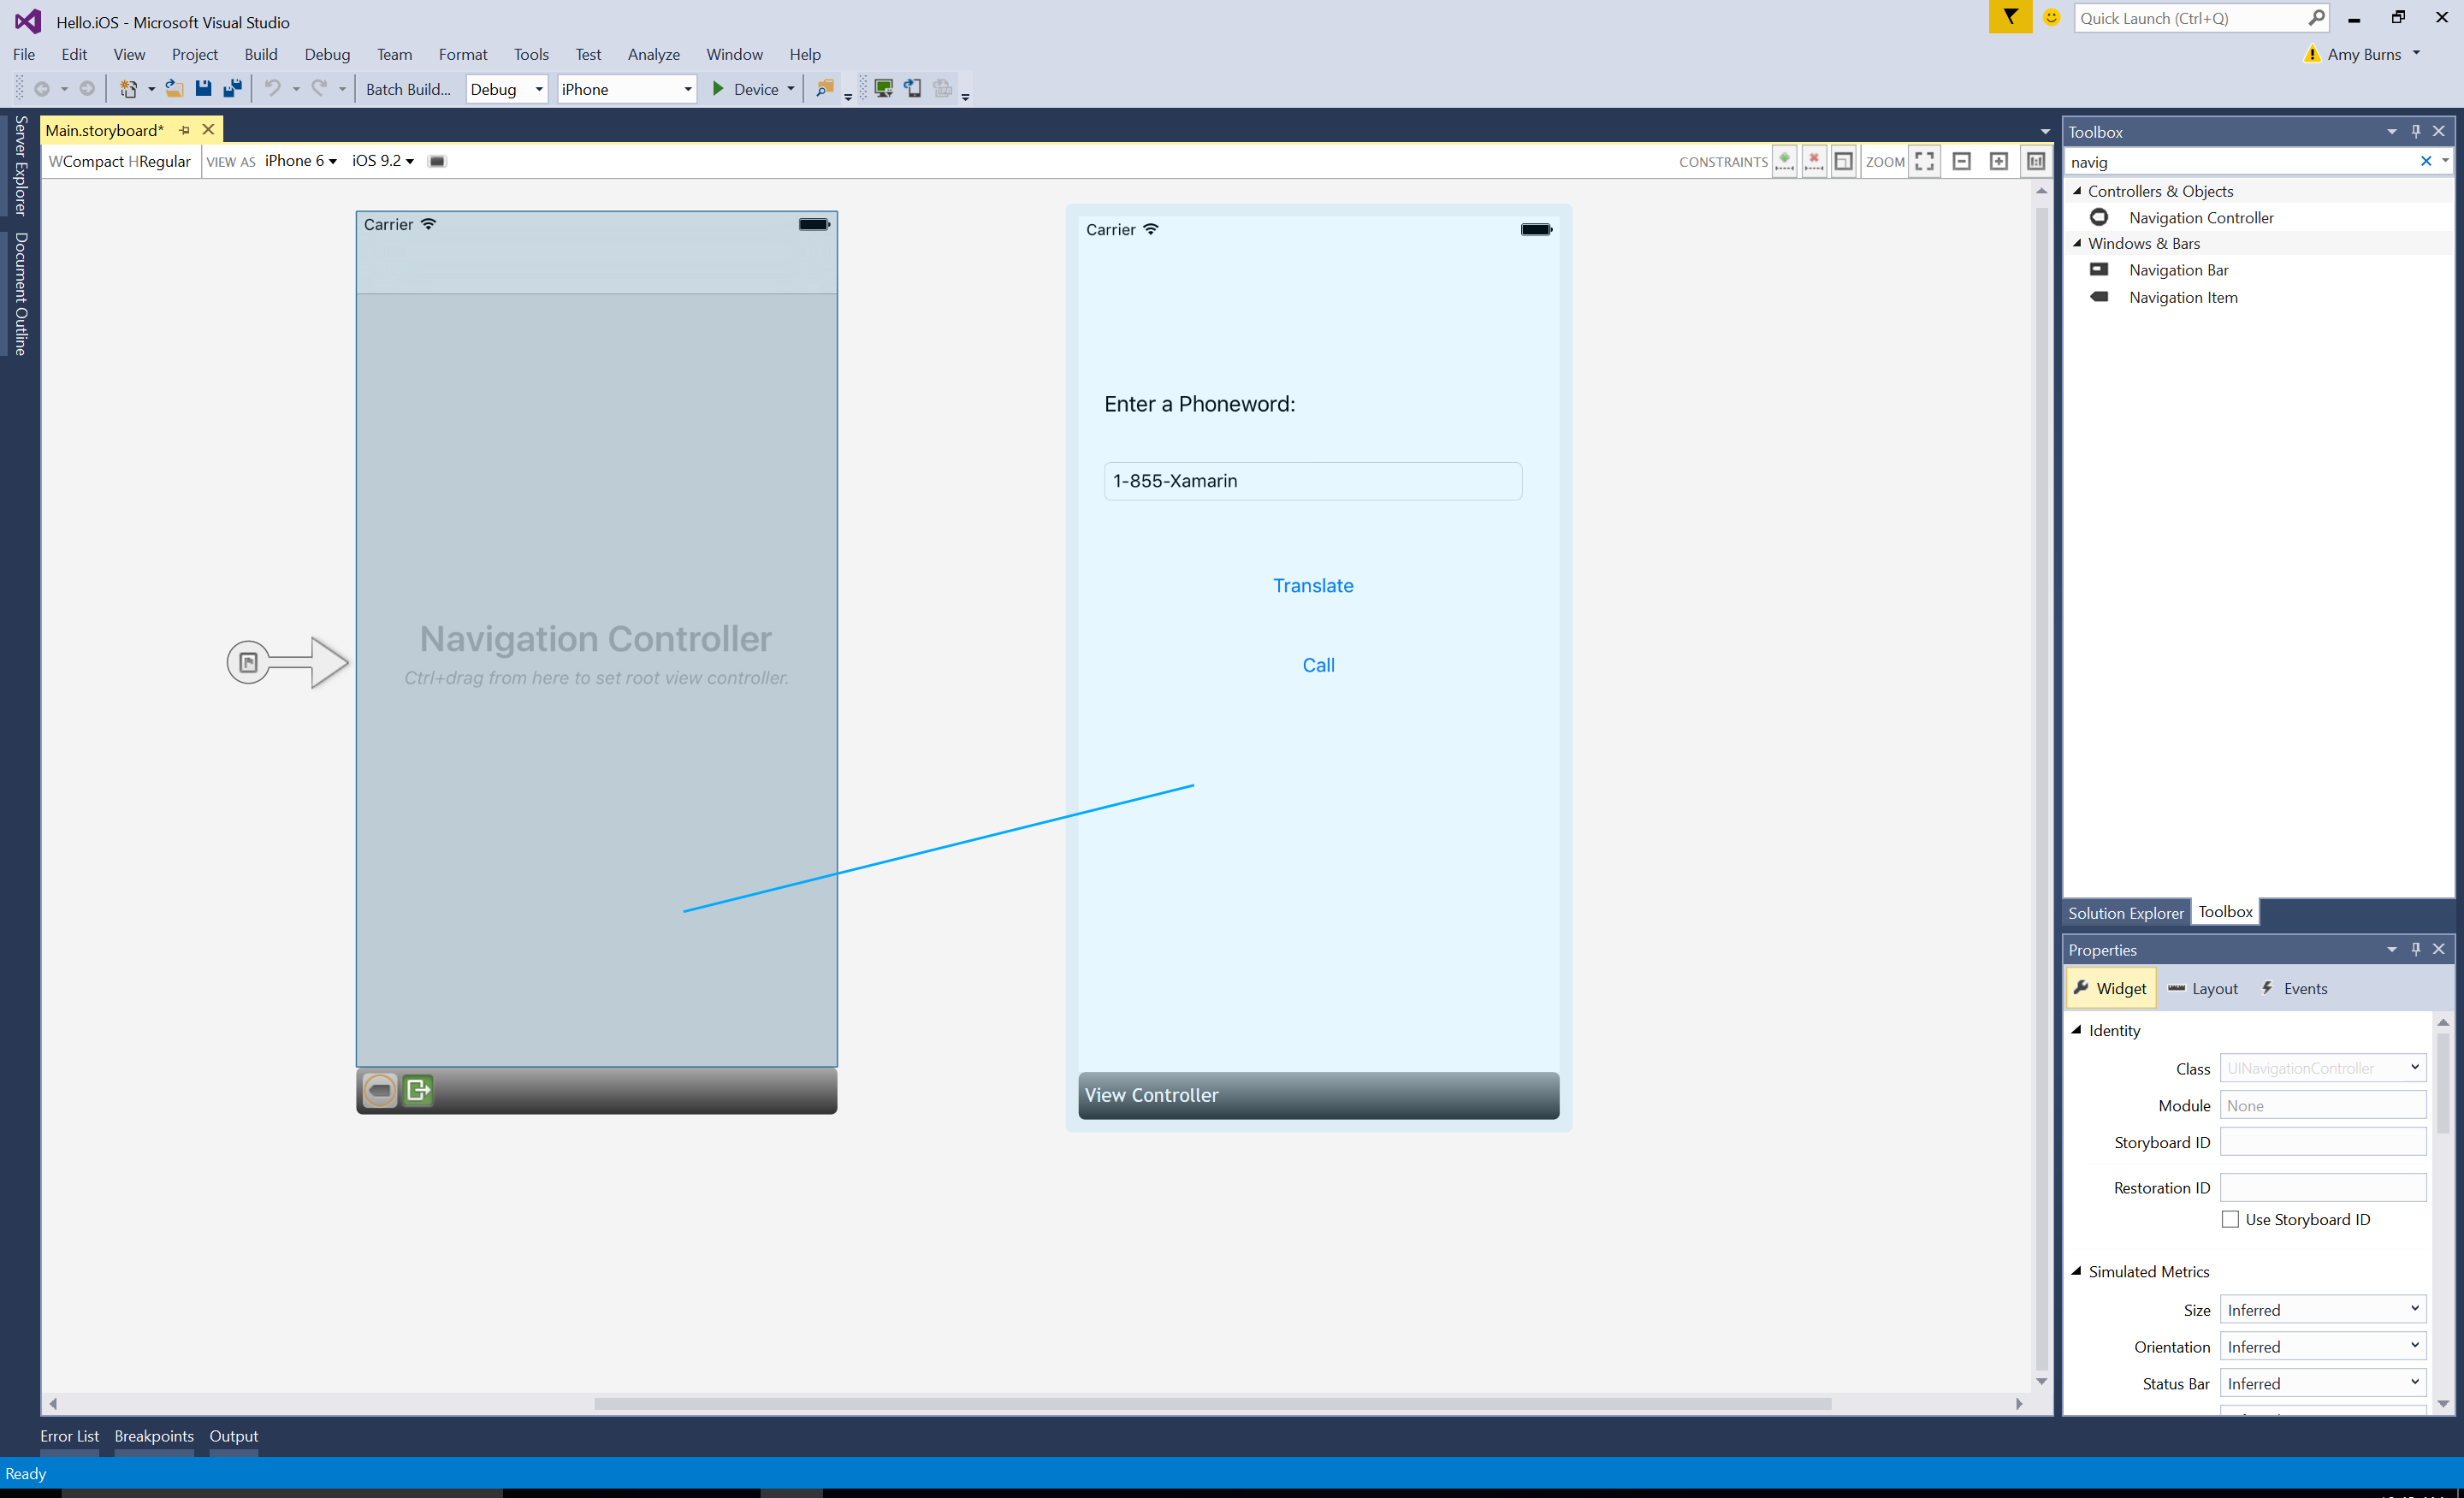The width and height of the screenshot is (2464, 1498).
Task: Click the Call button in View Controller
Action: click(1318, 666)
